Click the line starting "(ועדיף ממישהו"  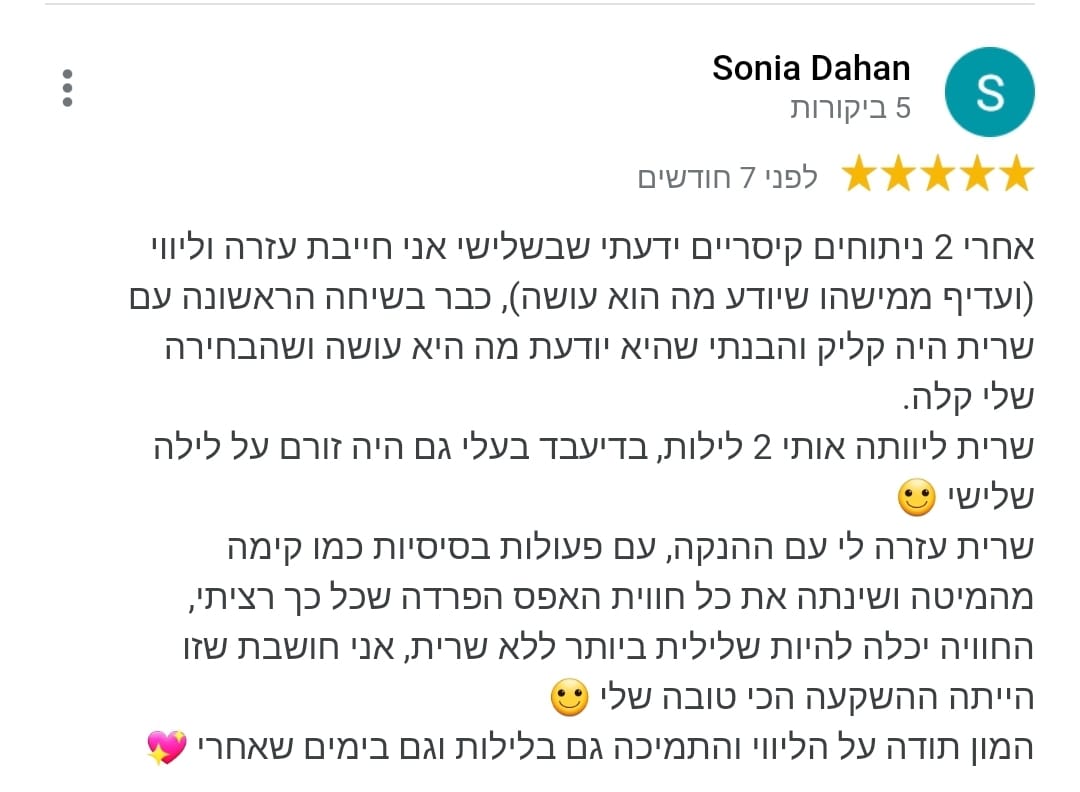pyautogui.click(x=580, y=298)
